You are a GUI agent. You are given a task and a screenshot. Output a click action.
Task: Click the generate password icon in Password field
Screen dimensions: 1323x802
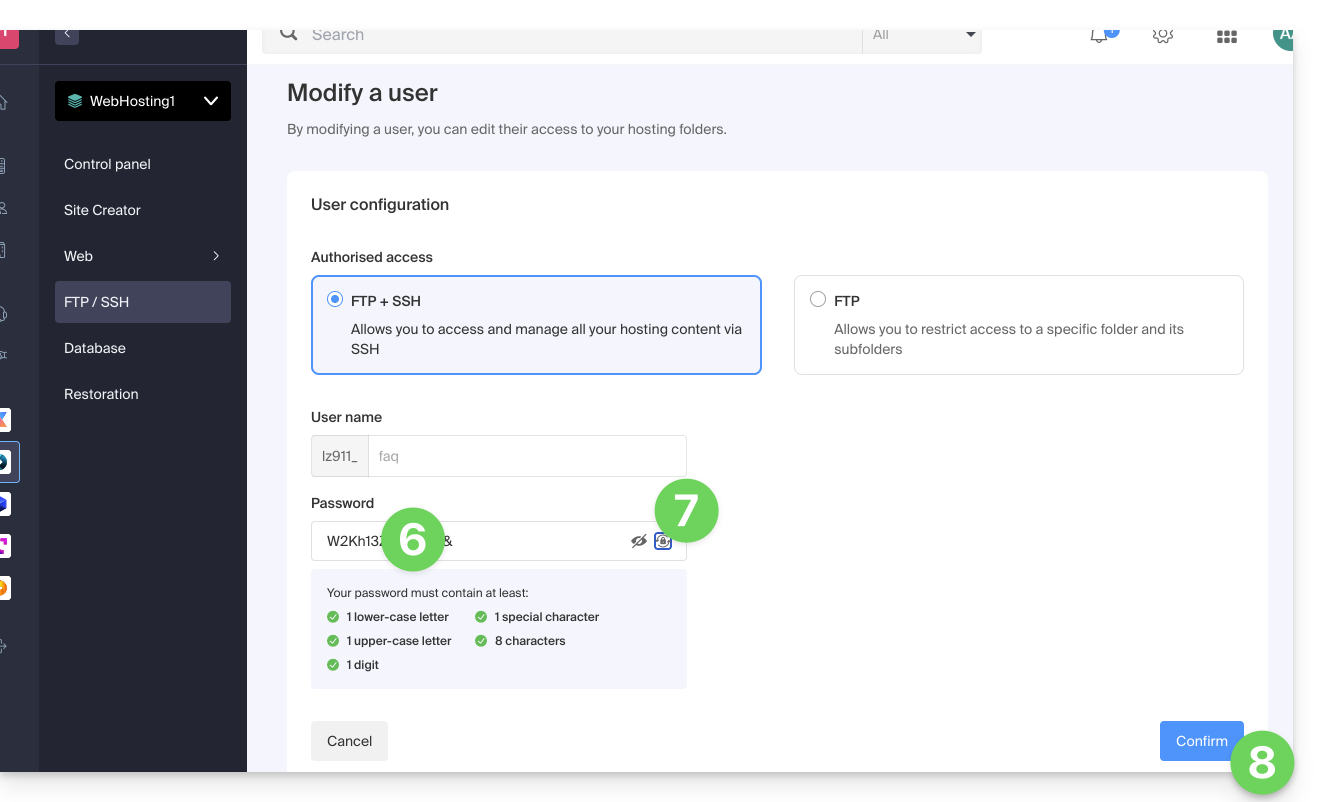[x=662, y=541]
